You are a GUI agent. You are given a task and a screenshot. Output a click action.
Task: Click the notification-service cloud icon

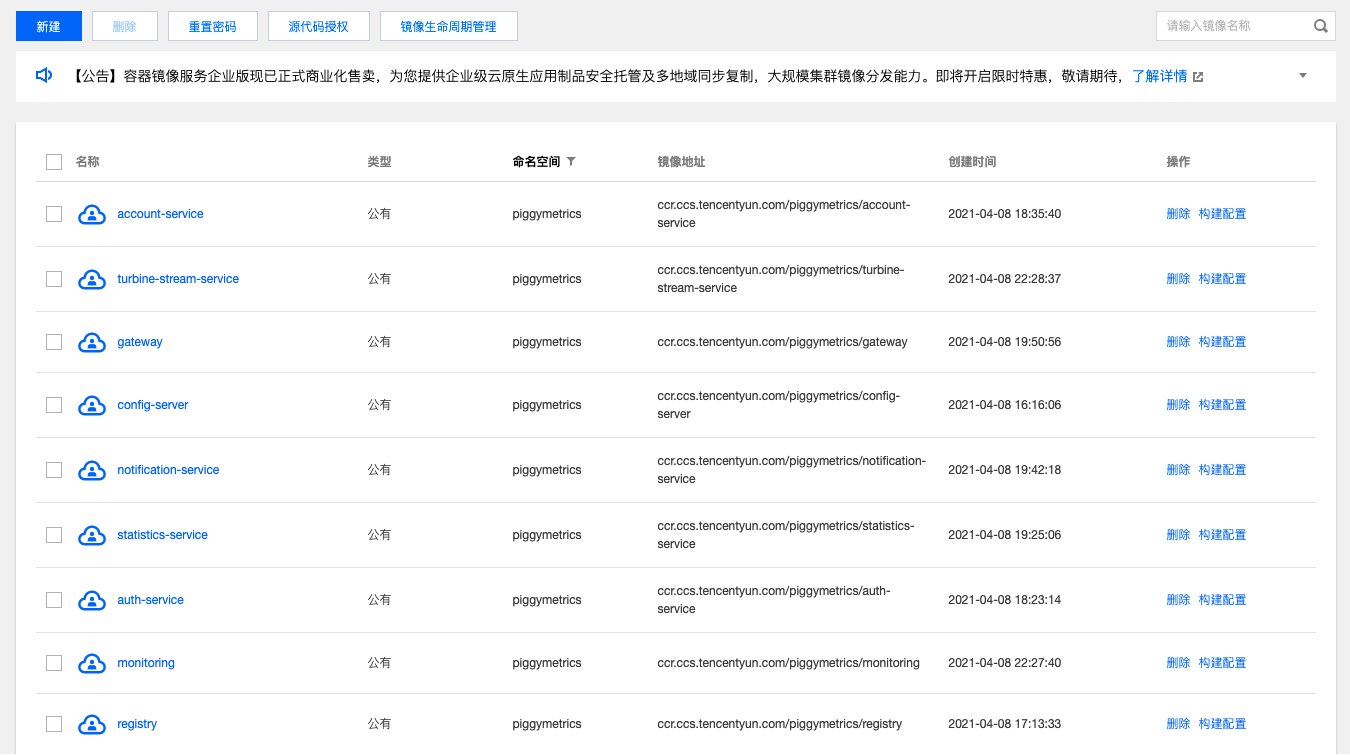(x=92, y=470)
